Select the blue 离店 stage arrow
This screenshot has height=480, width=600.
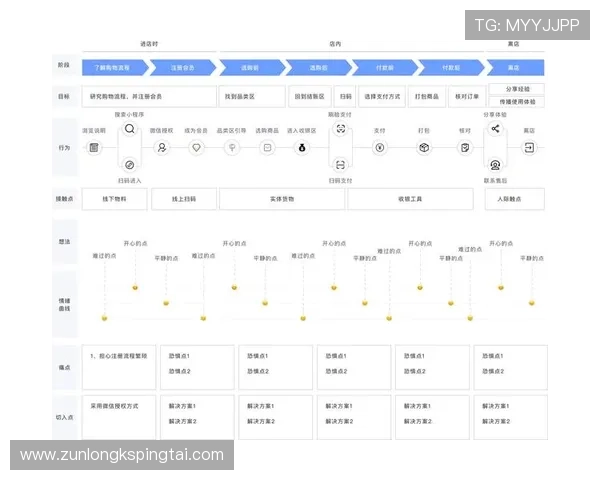(515, 68)
